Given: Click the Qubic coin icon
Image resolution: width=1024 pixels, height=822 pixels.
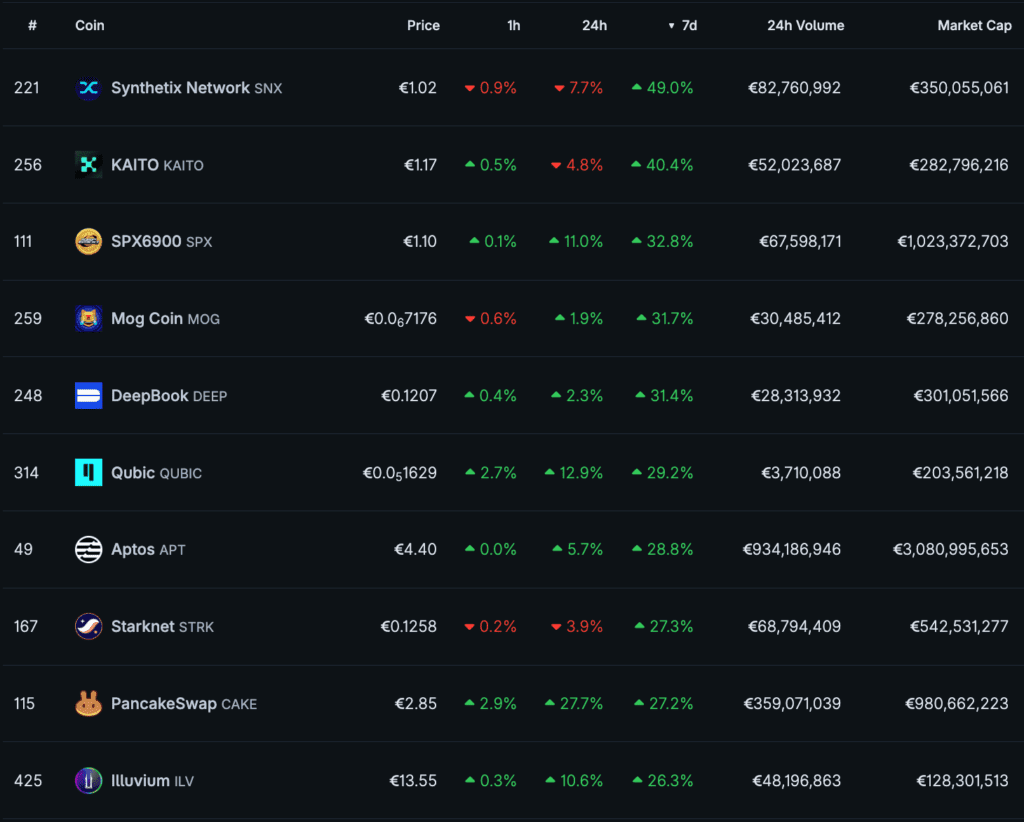Looking at the screenshot, I should point(89,473).
